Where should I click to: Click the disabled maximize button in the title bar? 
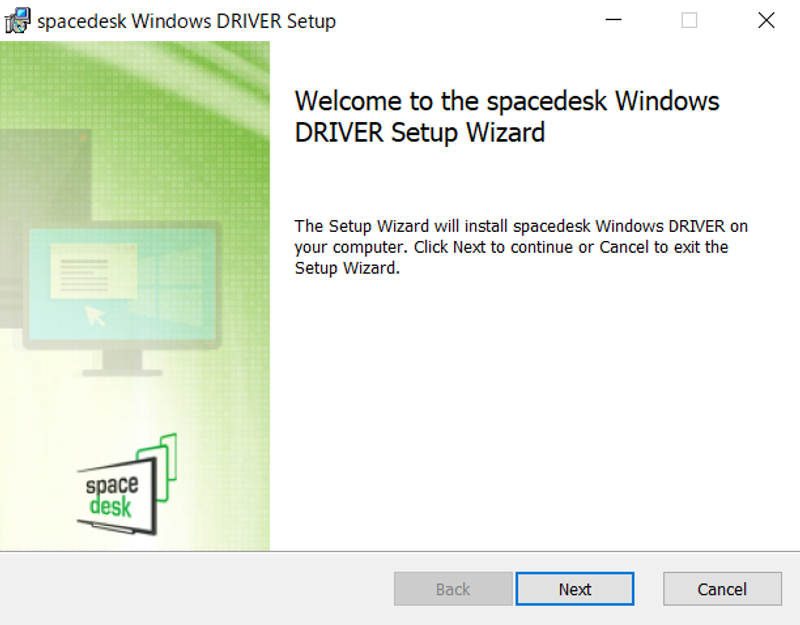[x=689, y=20]
